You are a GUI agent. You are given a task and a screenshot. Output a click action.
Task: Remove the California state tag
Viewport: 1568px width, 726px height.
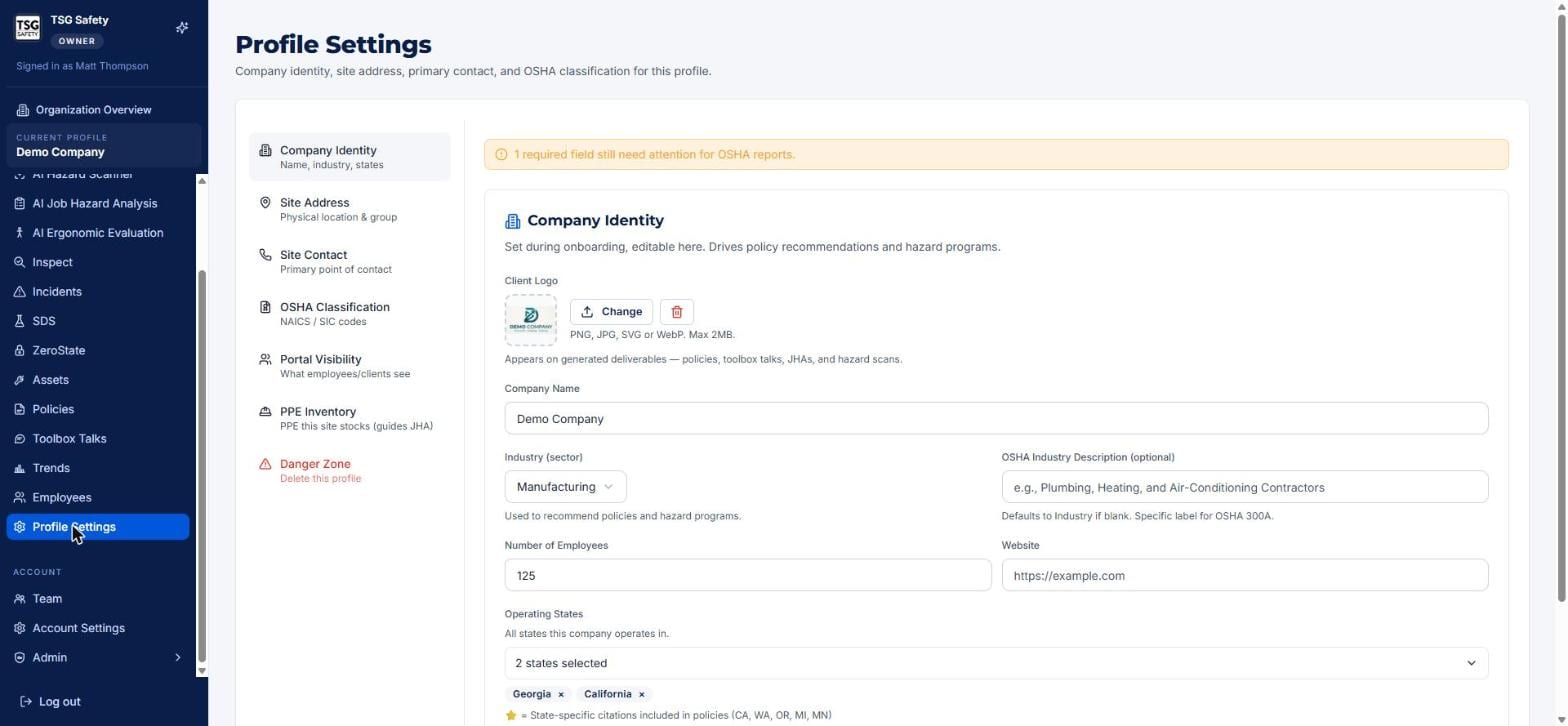pos(642,695)
